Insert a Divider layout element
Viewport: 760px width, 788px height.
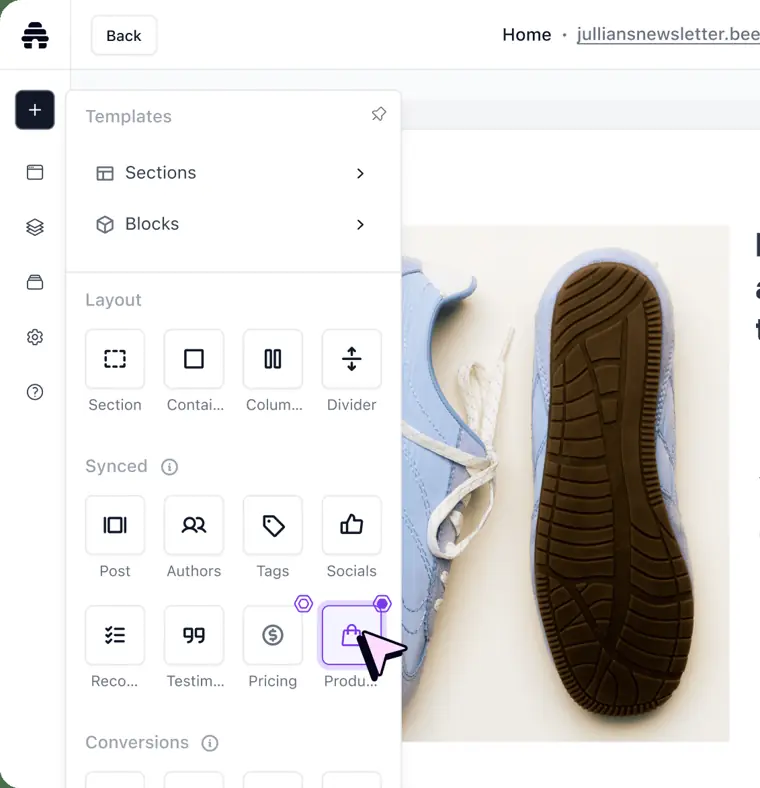tap(352, 359)
